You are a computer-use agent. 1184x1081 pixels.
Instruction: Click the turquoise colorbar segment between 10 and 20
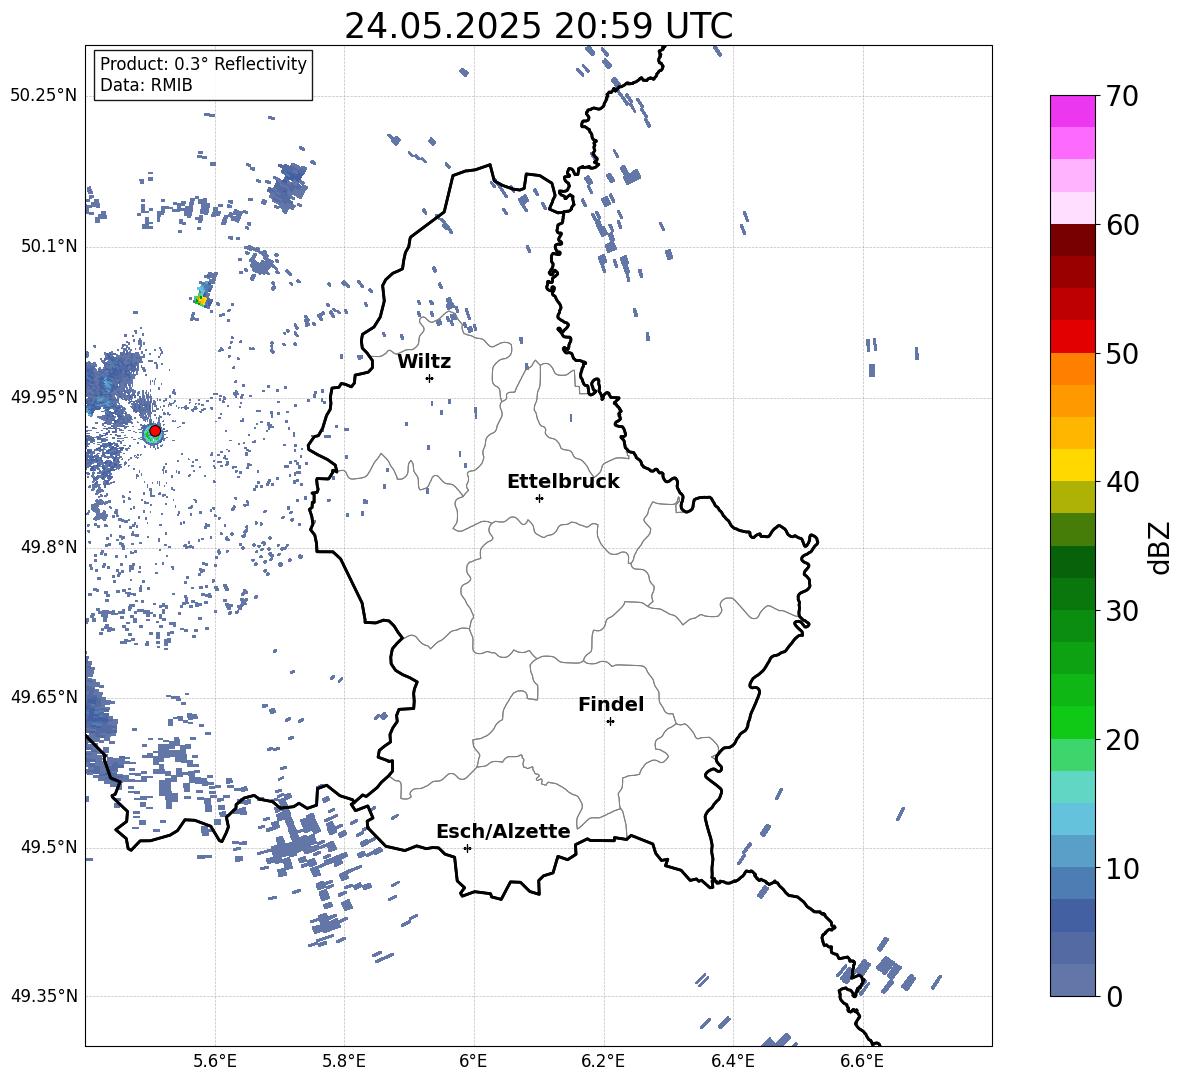[x=1072, y=787]
